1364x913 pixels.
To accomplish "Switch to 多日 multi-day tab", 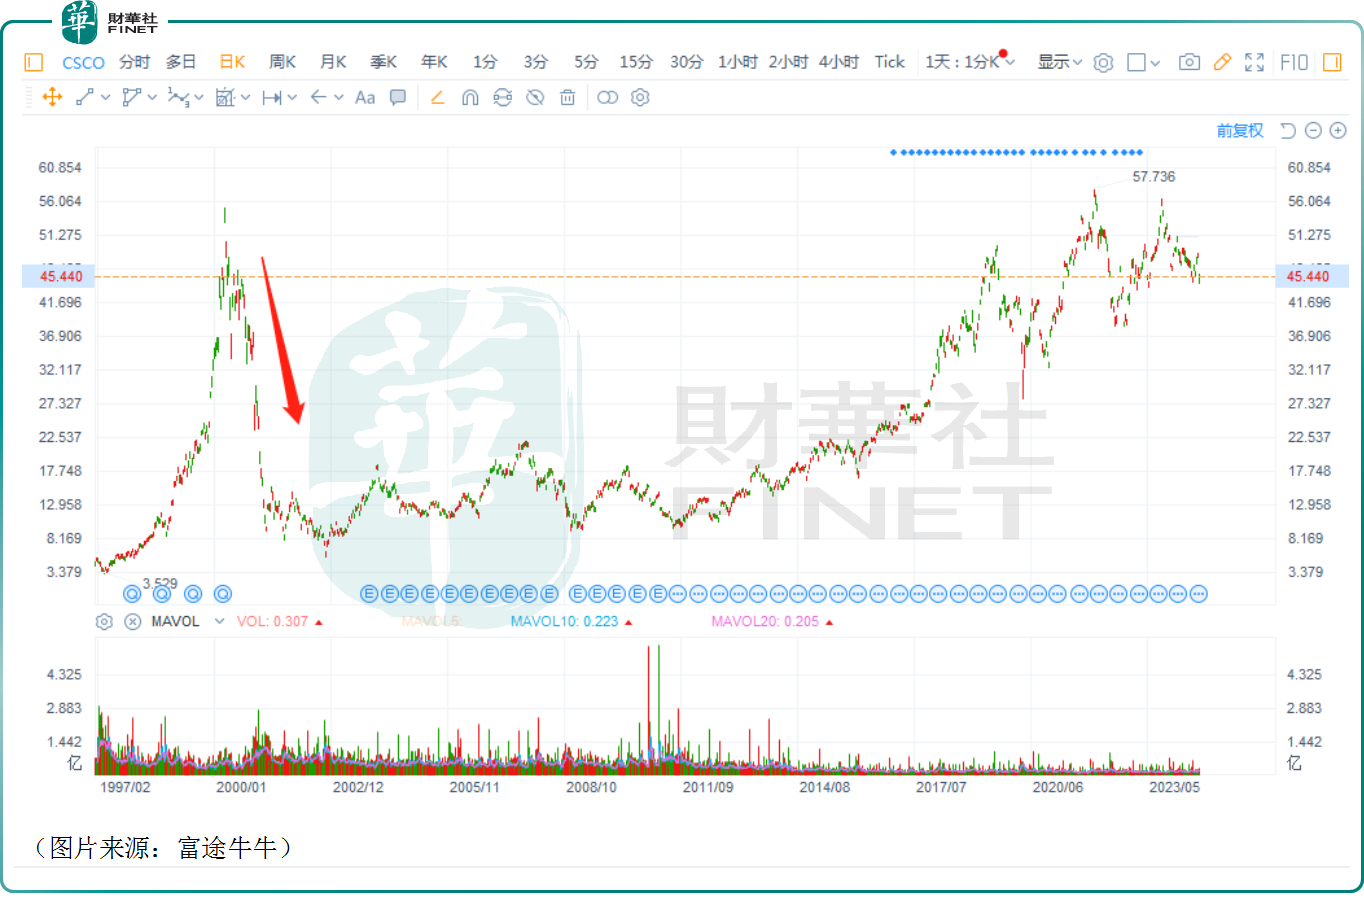I will point(181,62).
